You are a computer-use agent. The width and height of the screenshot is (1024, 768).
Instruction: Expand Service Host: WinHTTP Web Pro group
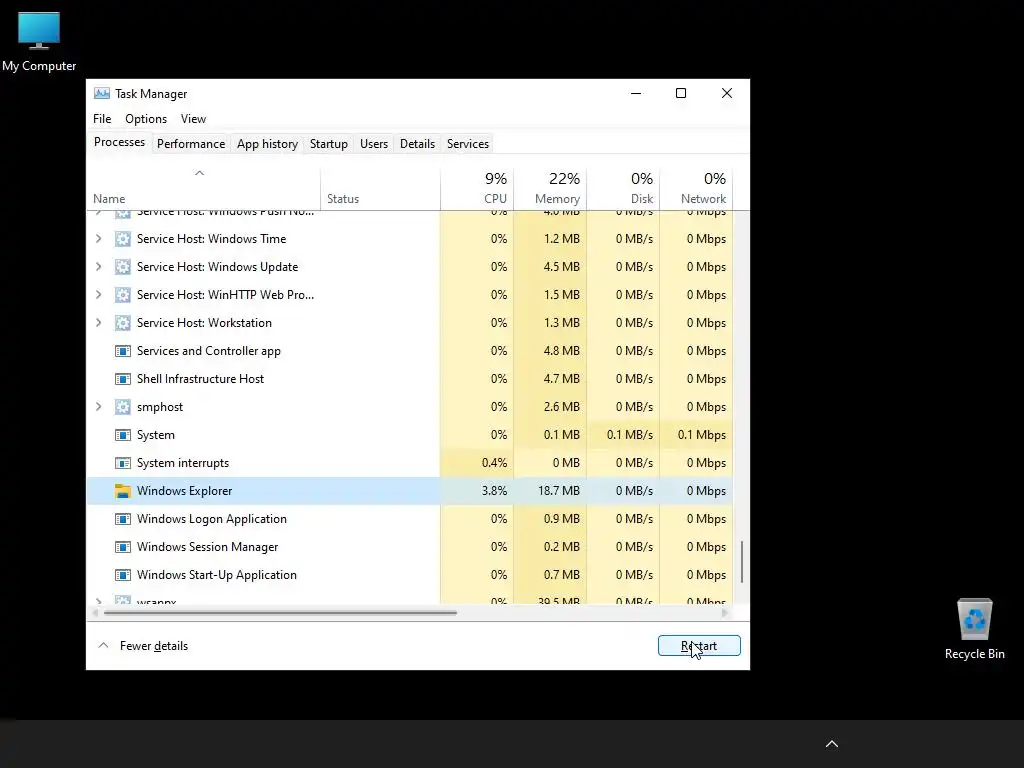point(99,295)
